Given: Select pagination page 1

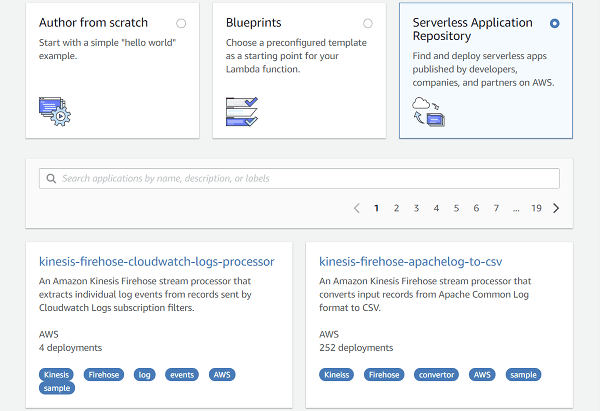Looking at the screenshot, I should (x=377, y=208).
